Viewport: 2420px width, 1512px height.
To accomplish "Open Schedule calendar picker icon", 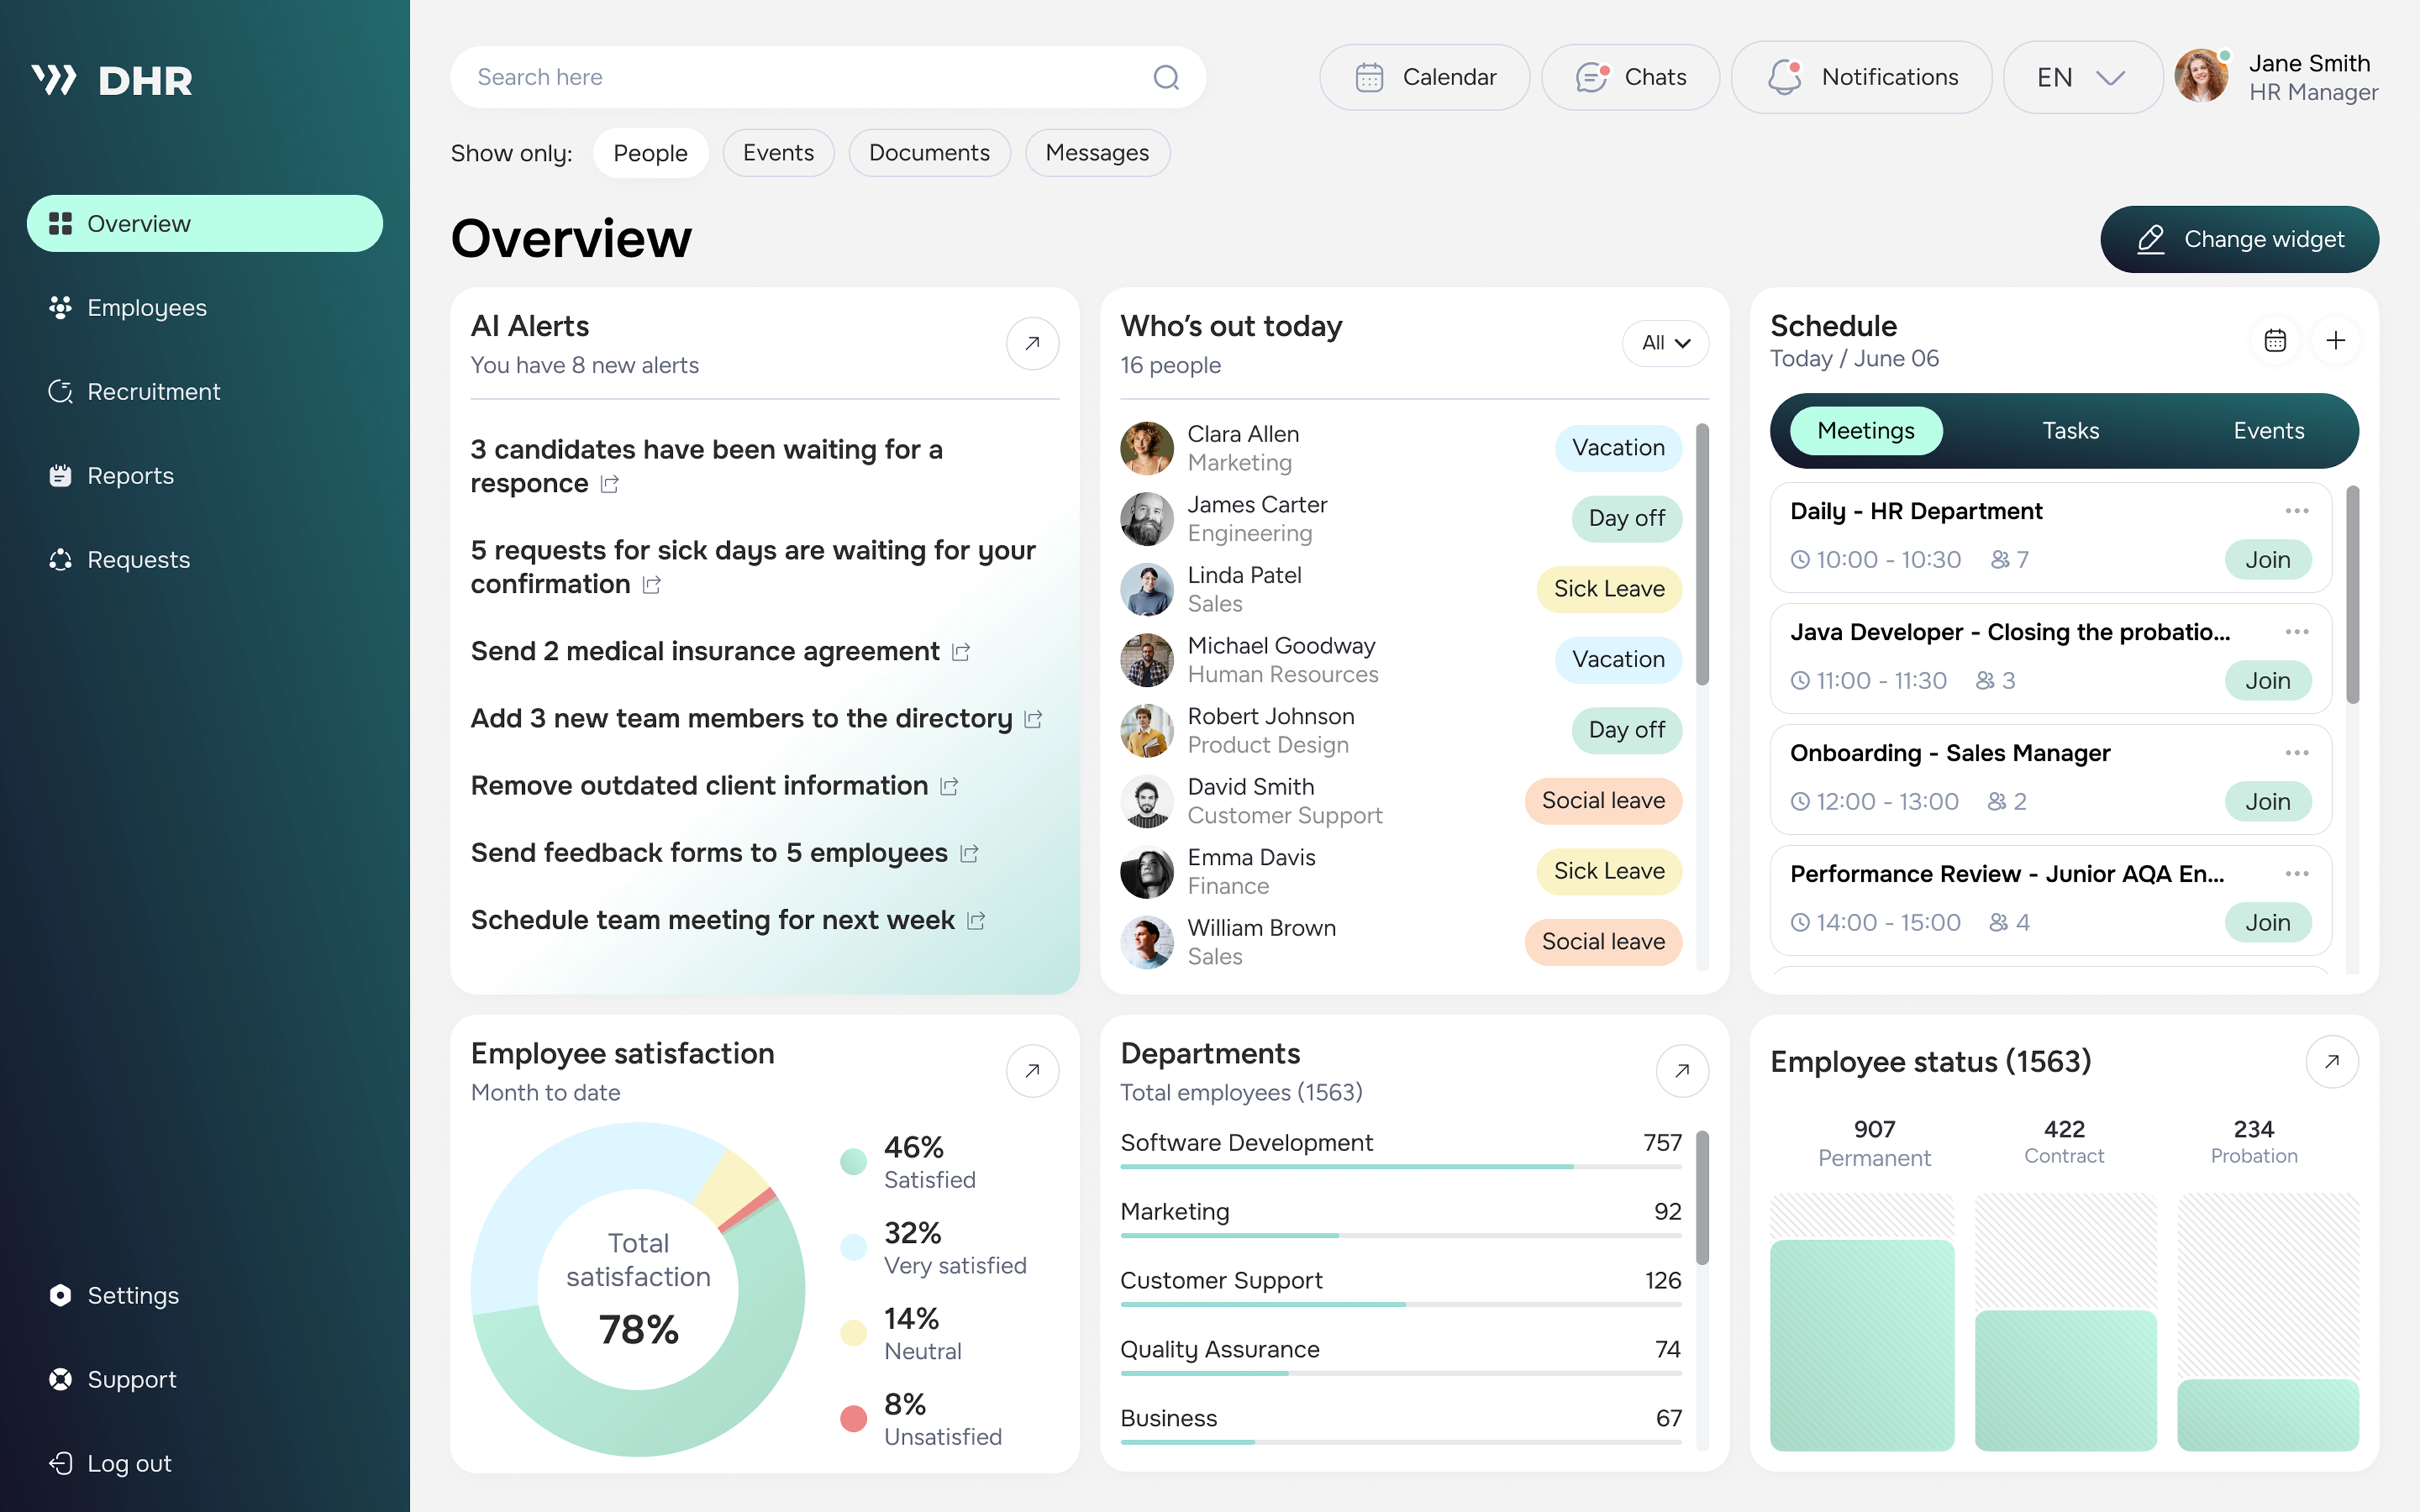I will [x=2275, y=341].
